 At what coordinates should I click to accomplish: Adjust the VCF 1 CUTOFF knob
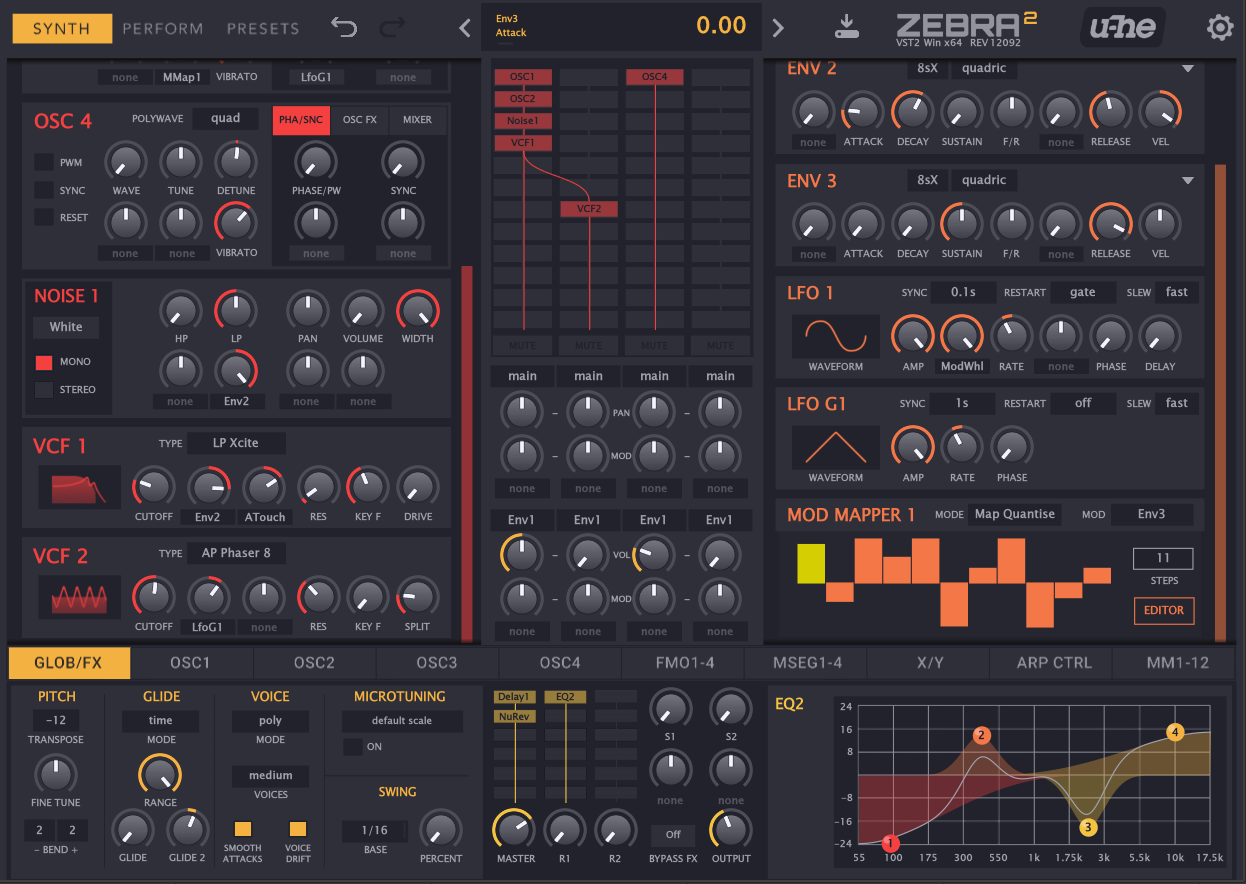[x=154, y=487]
